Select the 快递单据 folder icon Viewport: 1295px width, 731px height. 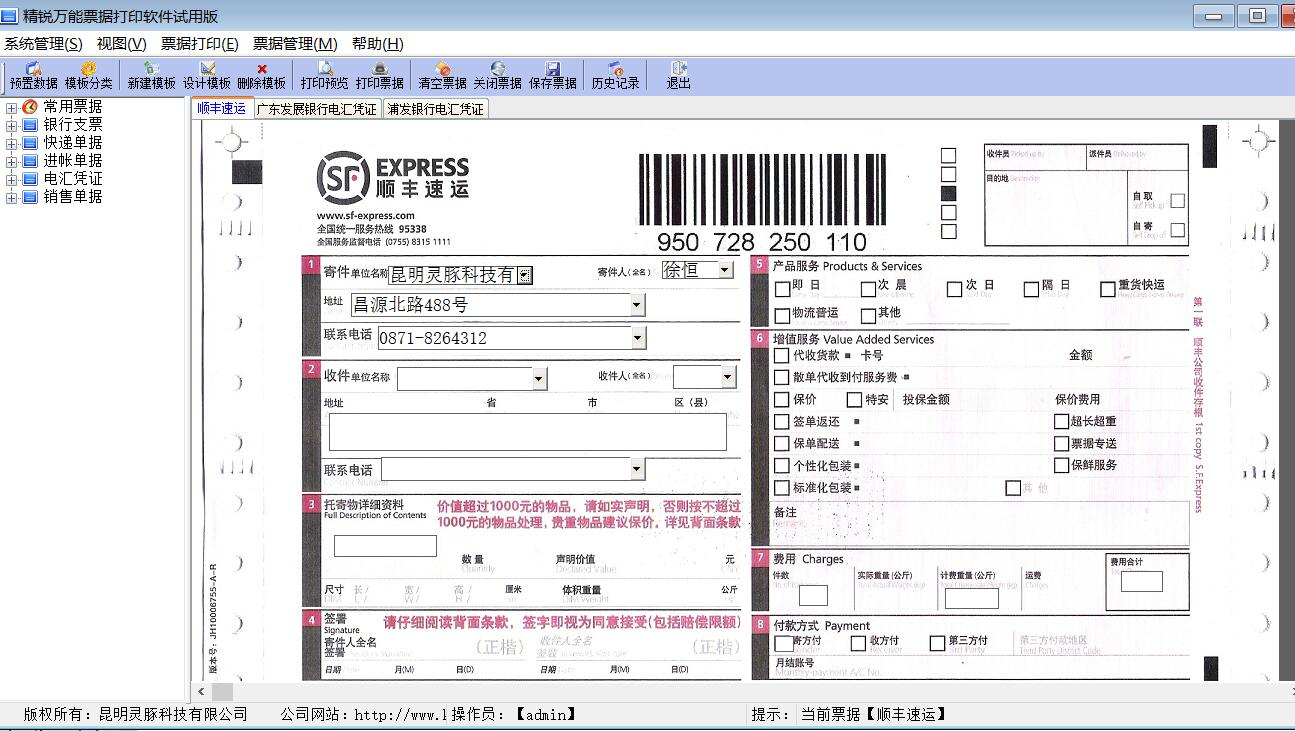pos(30,143)
